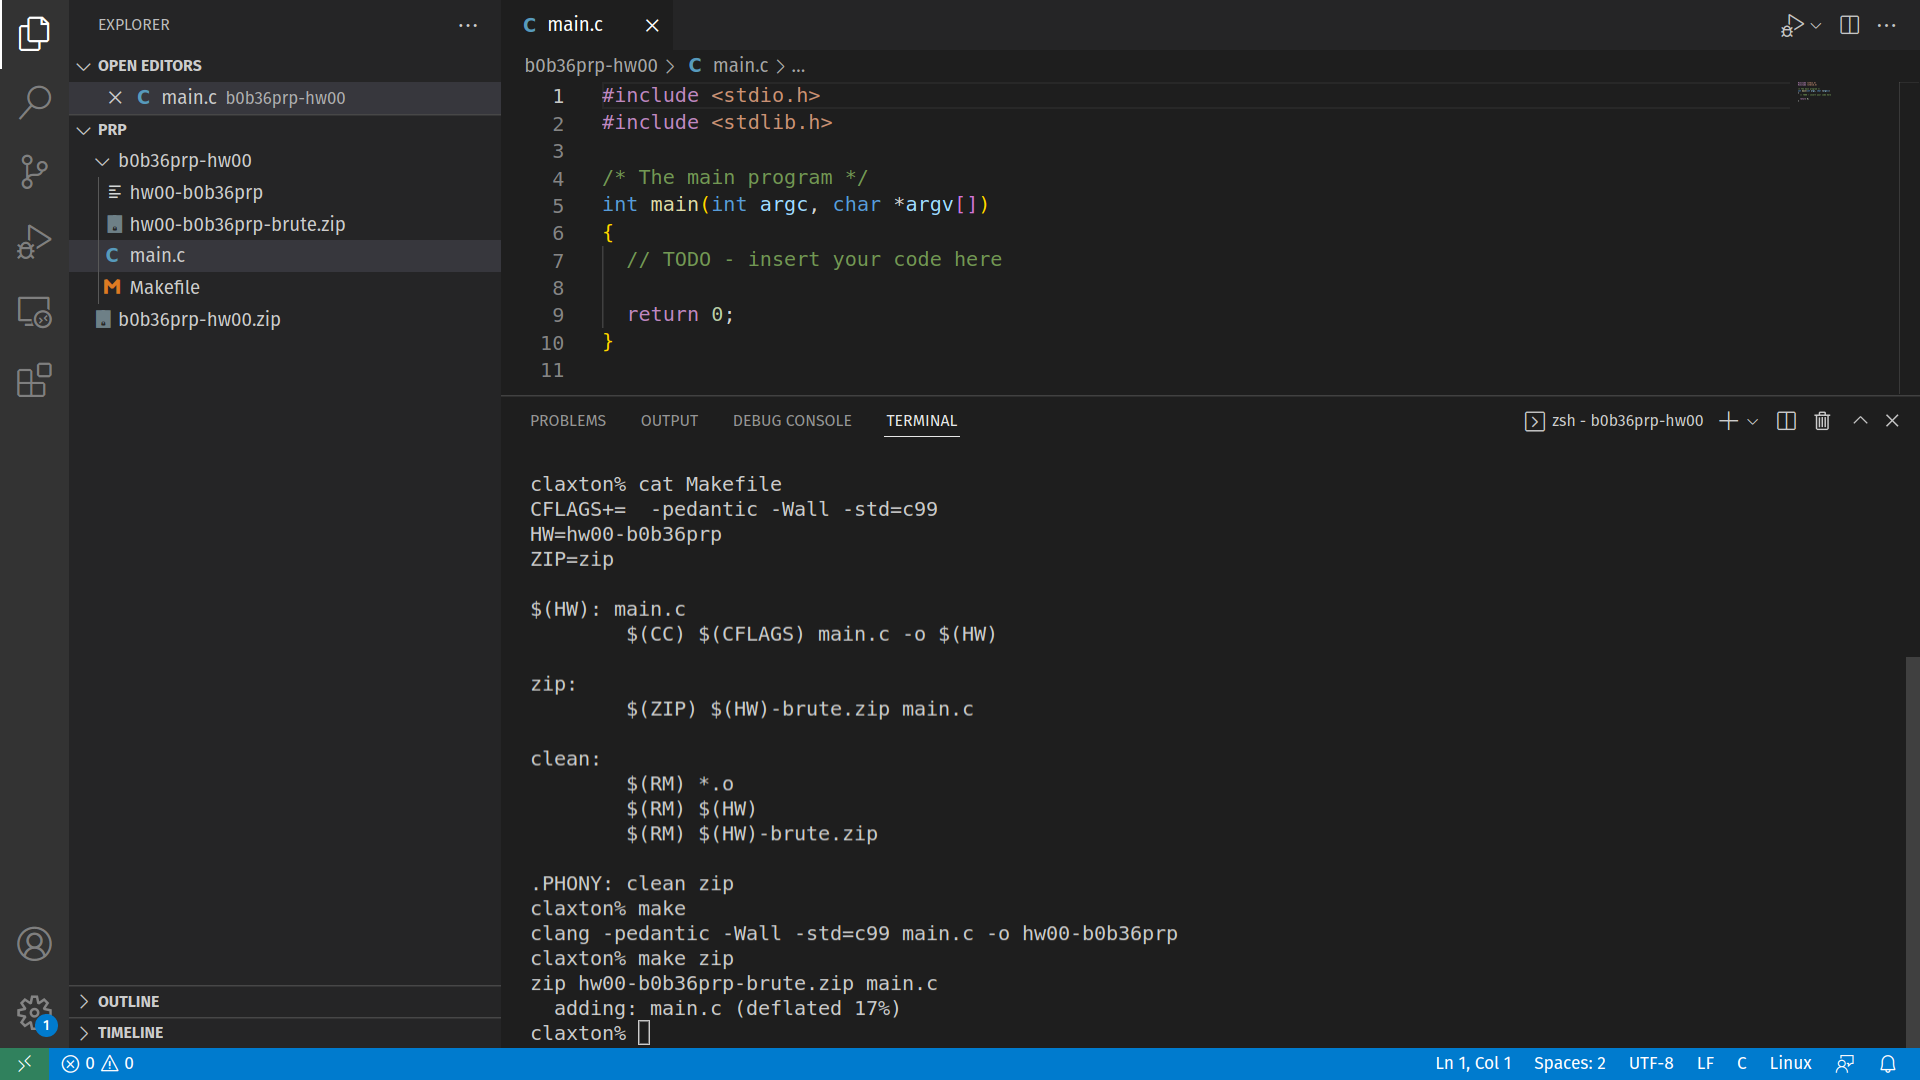Viewport: 1920px width, 1080px height.
Task: Open the Remote Explorer view
Action: (34, 312)
